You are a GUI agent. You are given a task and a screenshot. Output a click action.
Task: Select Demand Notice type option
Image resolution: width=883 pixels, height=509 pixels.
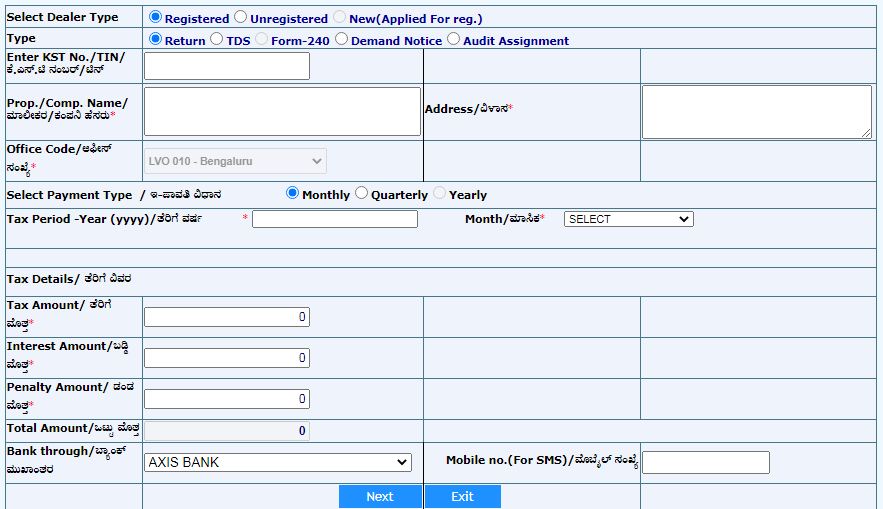341,39
